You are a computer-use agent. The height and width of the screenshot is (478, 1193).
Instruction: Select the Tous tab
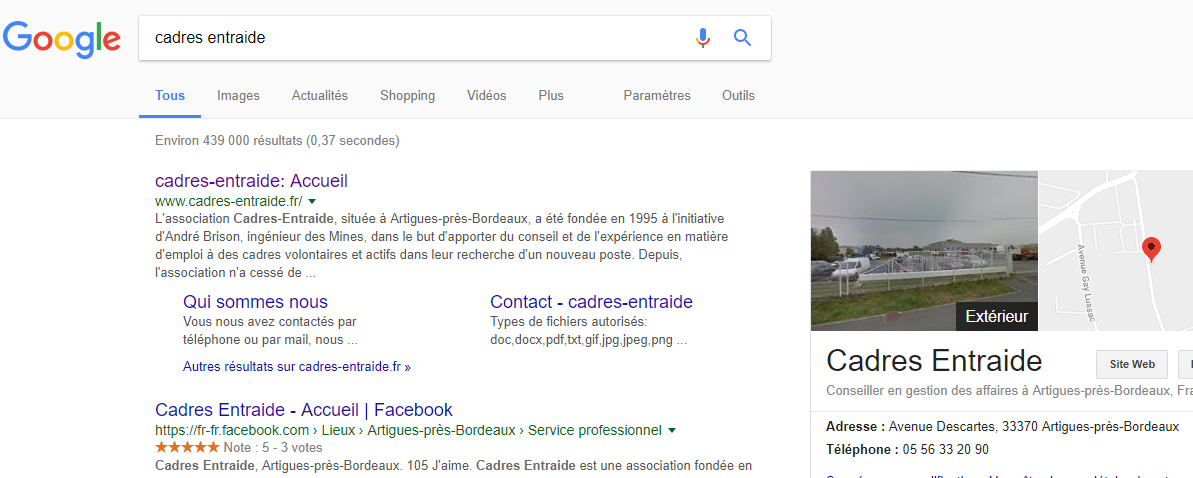(x=170, y=96)
